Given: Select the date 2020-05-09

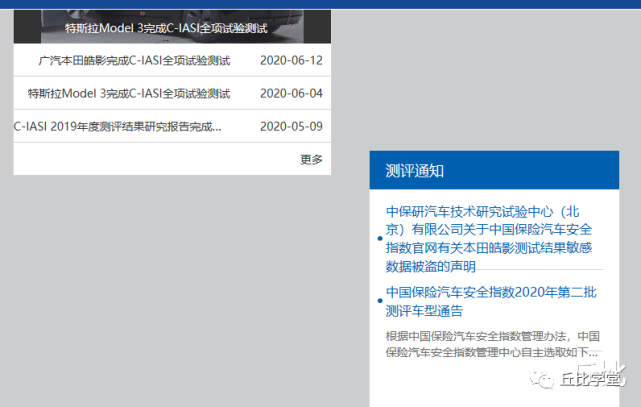Looking at the screenshot, I should [x=291, y=127].
